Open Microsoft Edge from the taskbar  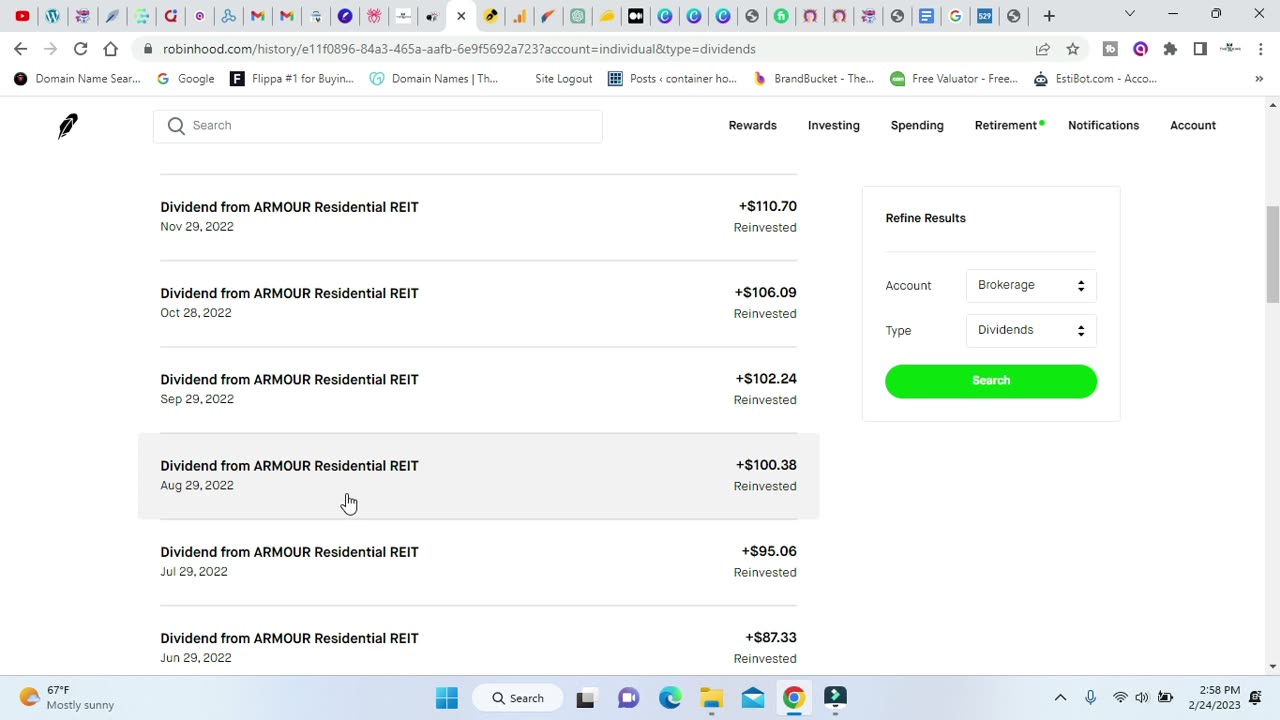(x=670, y=698)
